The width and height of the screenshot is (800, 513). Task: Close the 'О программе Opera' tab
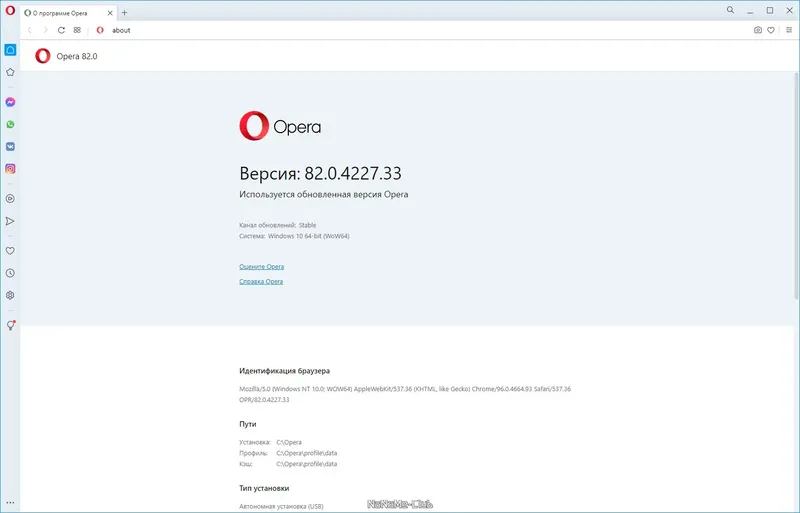[x=110, y=13]
